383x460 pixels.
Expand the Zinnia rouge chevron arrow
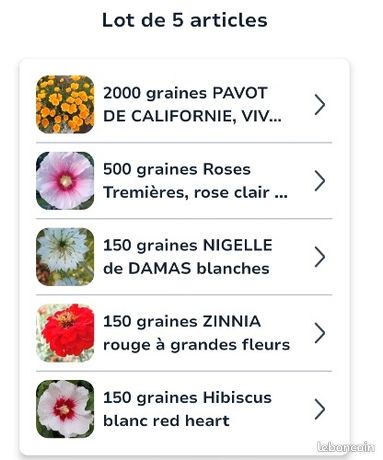coord(320,333)
